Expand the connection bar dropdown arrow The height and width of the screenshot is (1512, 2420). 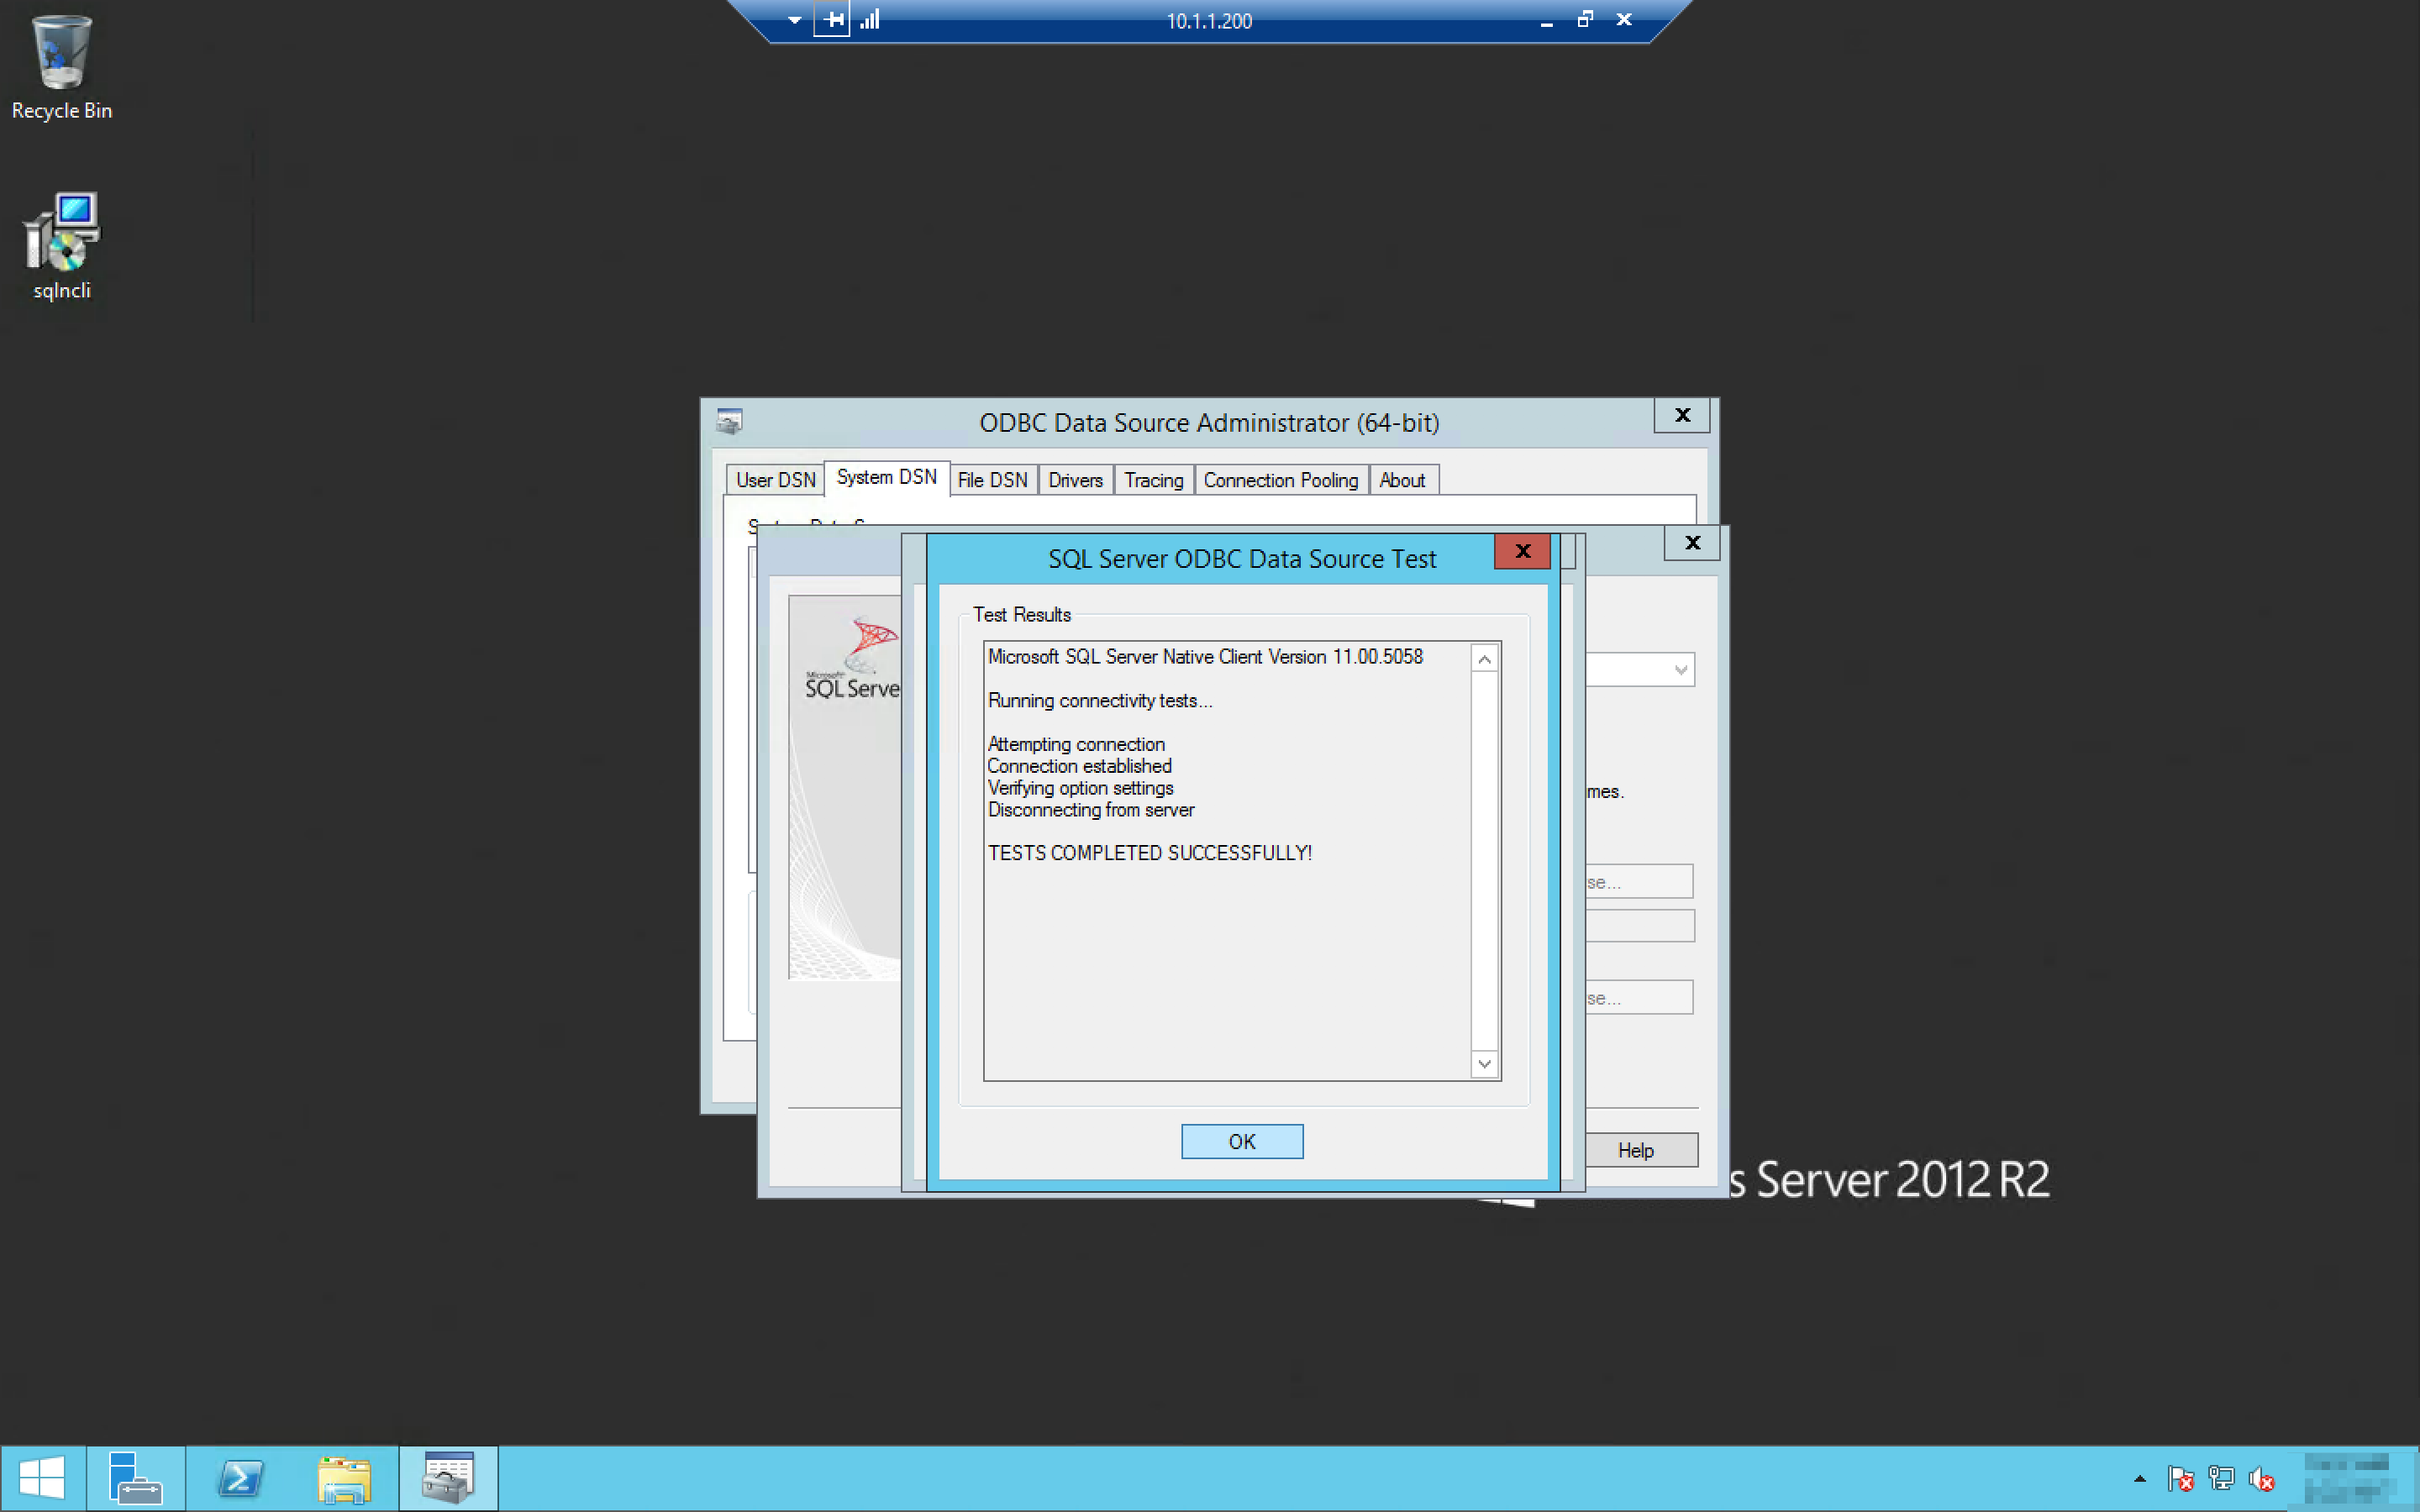point(794,19)
